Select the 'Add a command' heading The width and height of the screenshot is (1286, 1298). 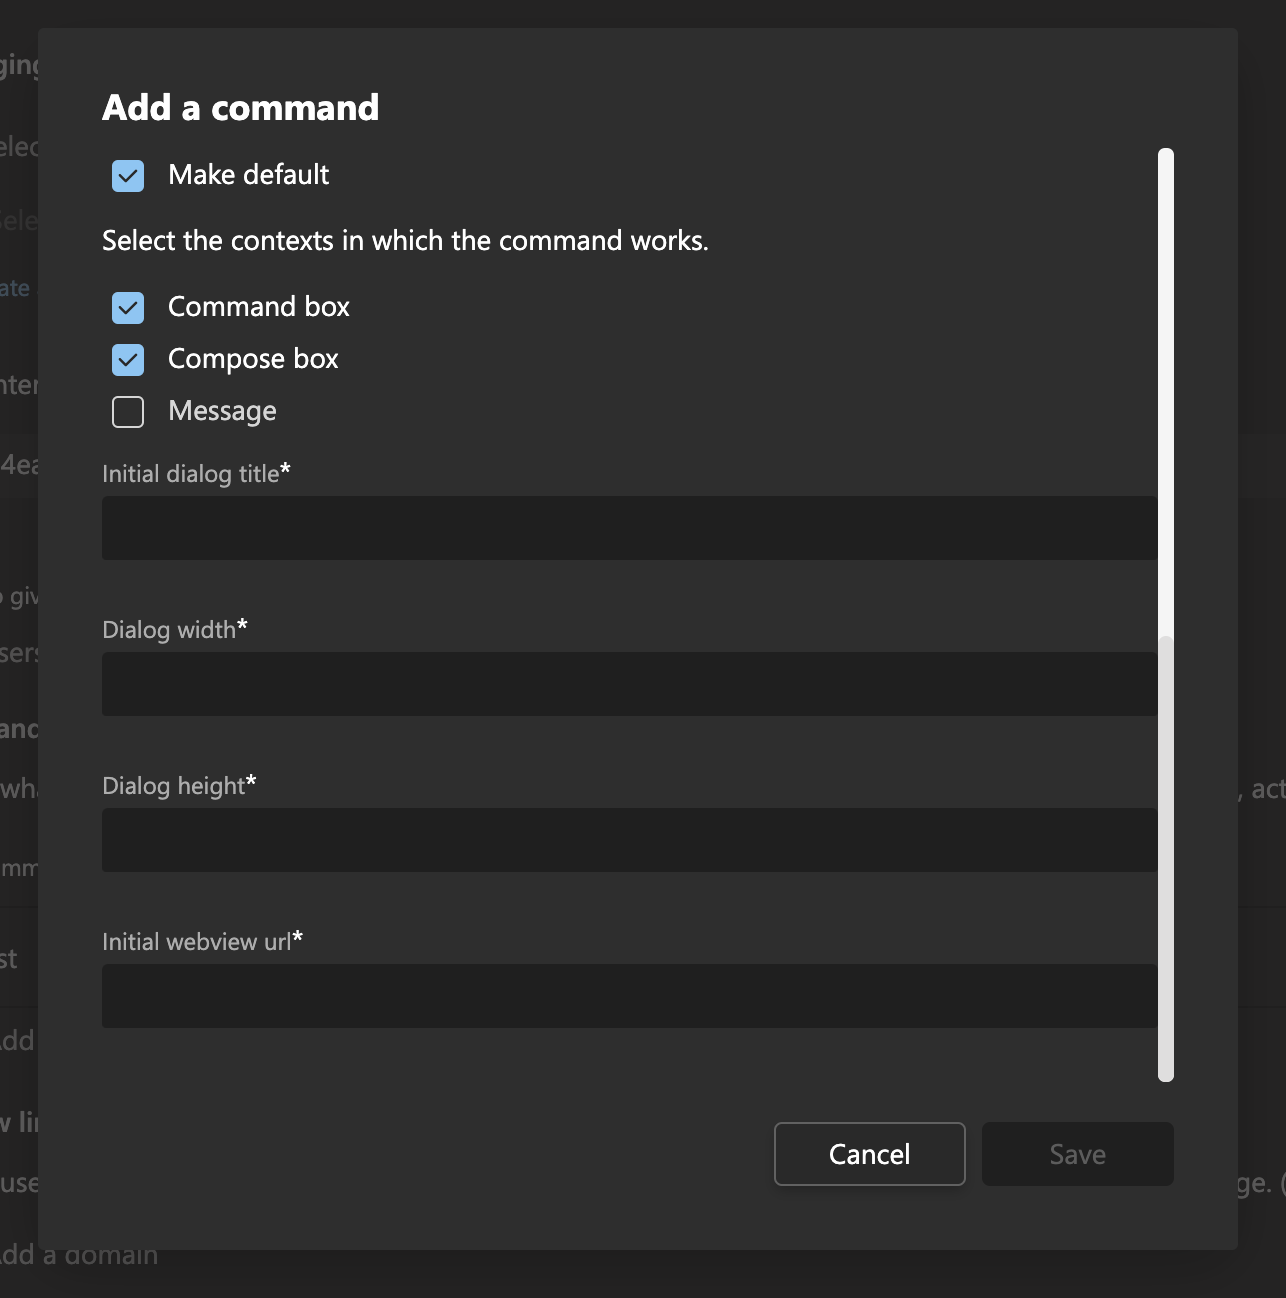point(241,107)
